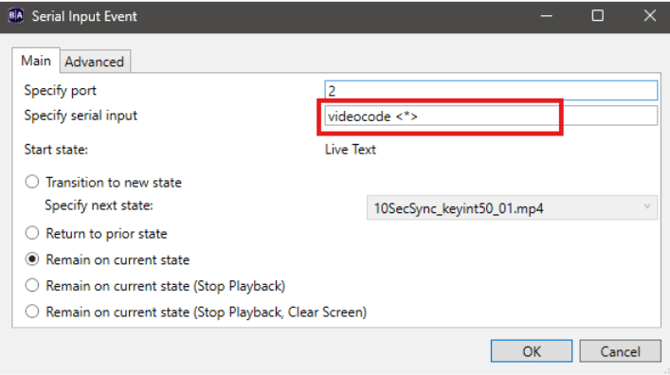Pick Remain on current state (Stop Playback)
The width and height of the screenshot is (670, 375).
point(32,285)
